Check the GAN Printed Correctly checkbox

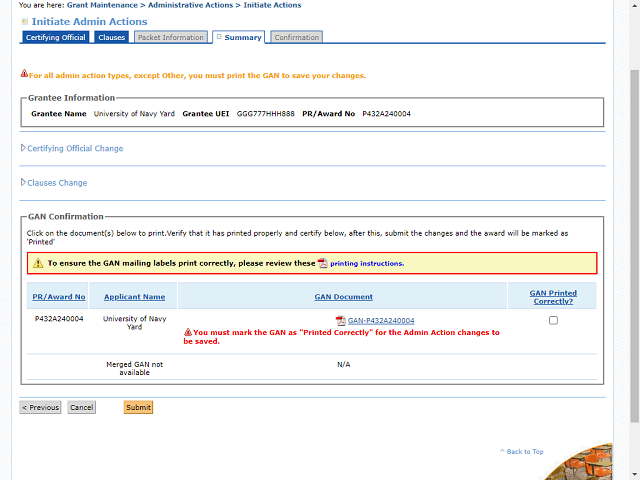point(553,320)
